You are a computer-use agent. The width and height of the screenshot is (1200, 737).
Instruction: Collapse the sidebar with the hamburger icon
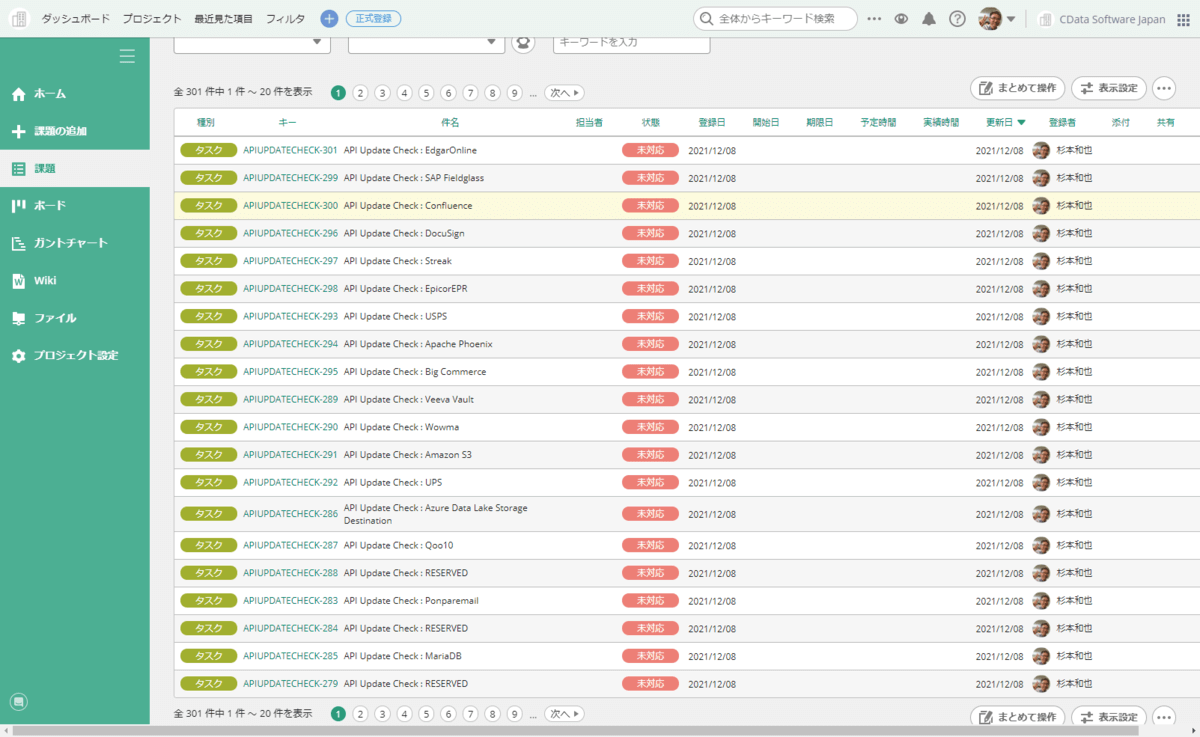point(127,56)
